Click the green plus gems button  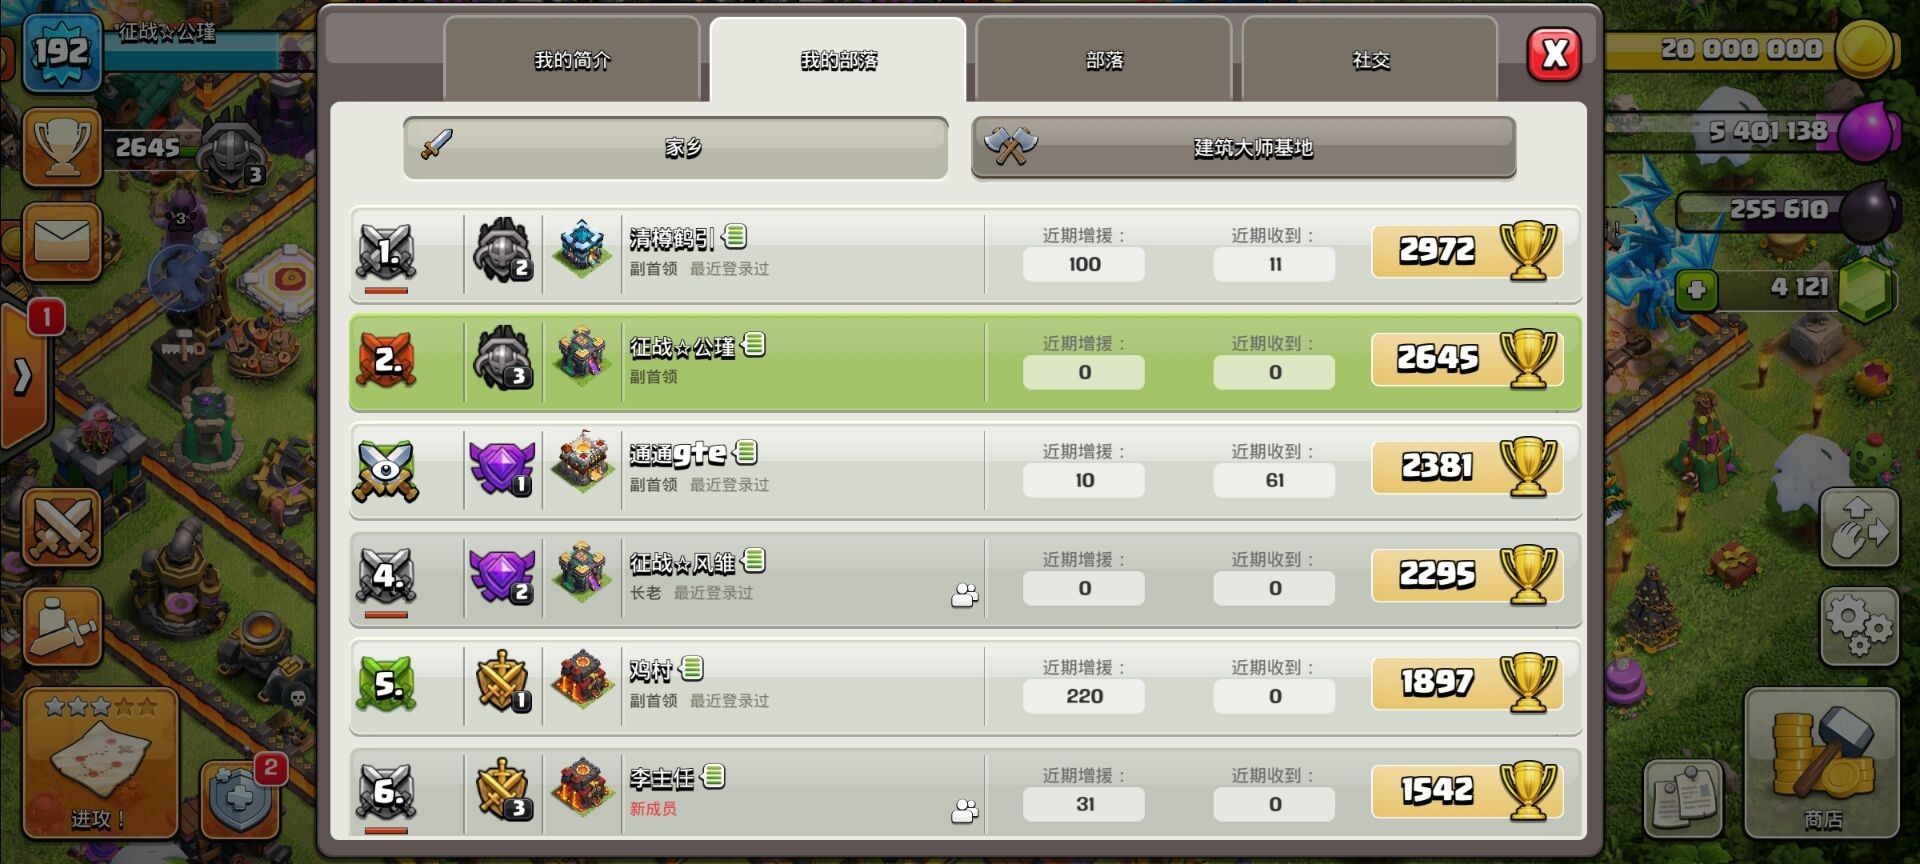1696,290
